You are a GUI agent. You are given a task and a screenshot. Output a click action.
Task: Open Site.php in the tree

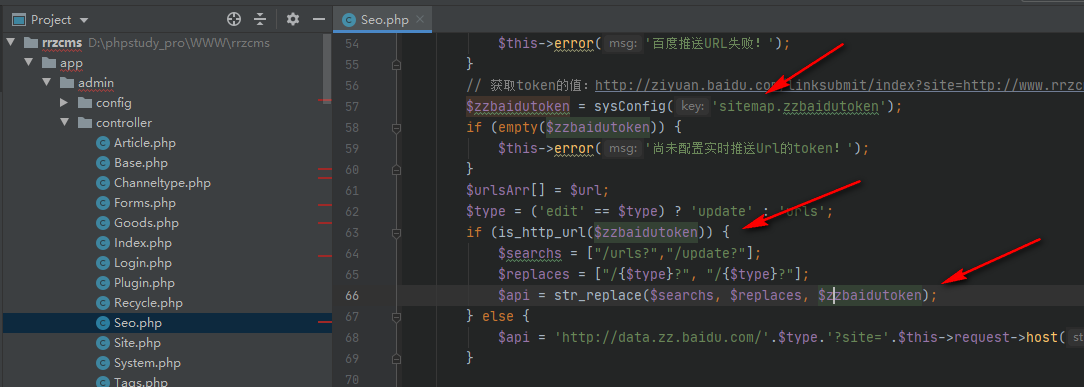[x=137, y=343]
